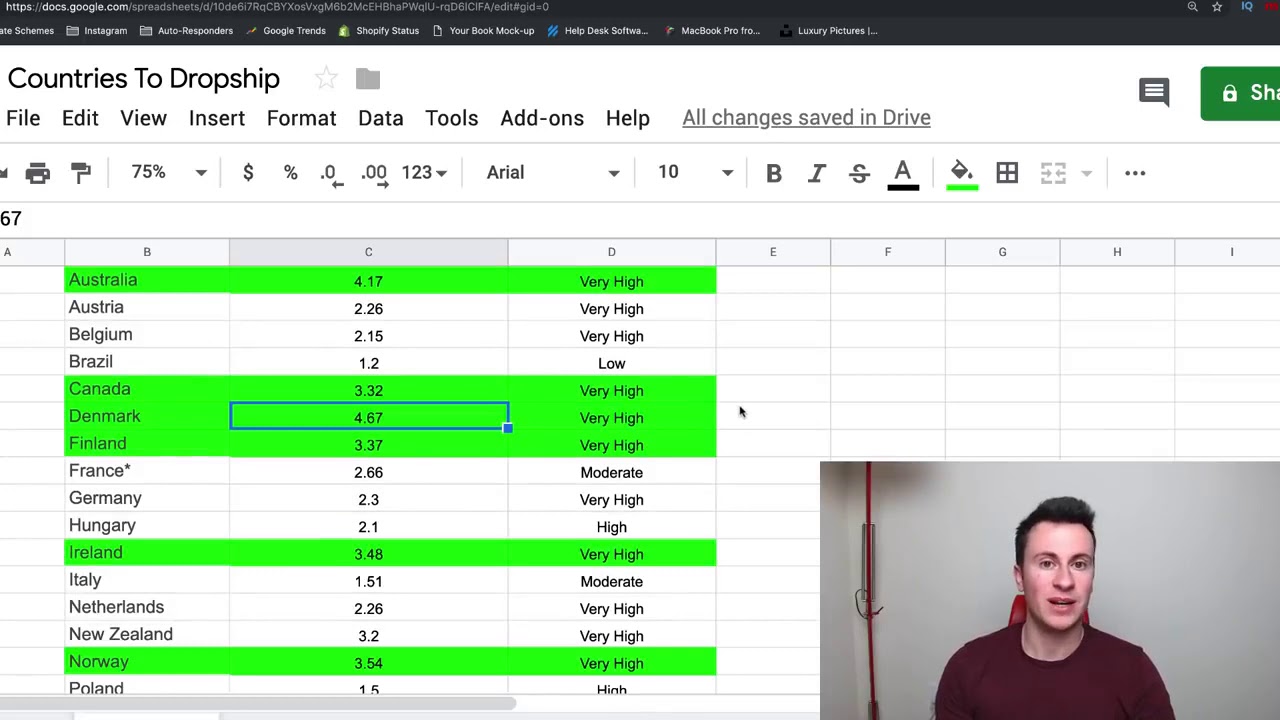Click the merge cells icon
The image size is (1280, 720).
[x=1053, y=173]
